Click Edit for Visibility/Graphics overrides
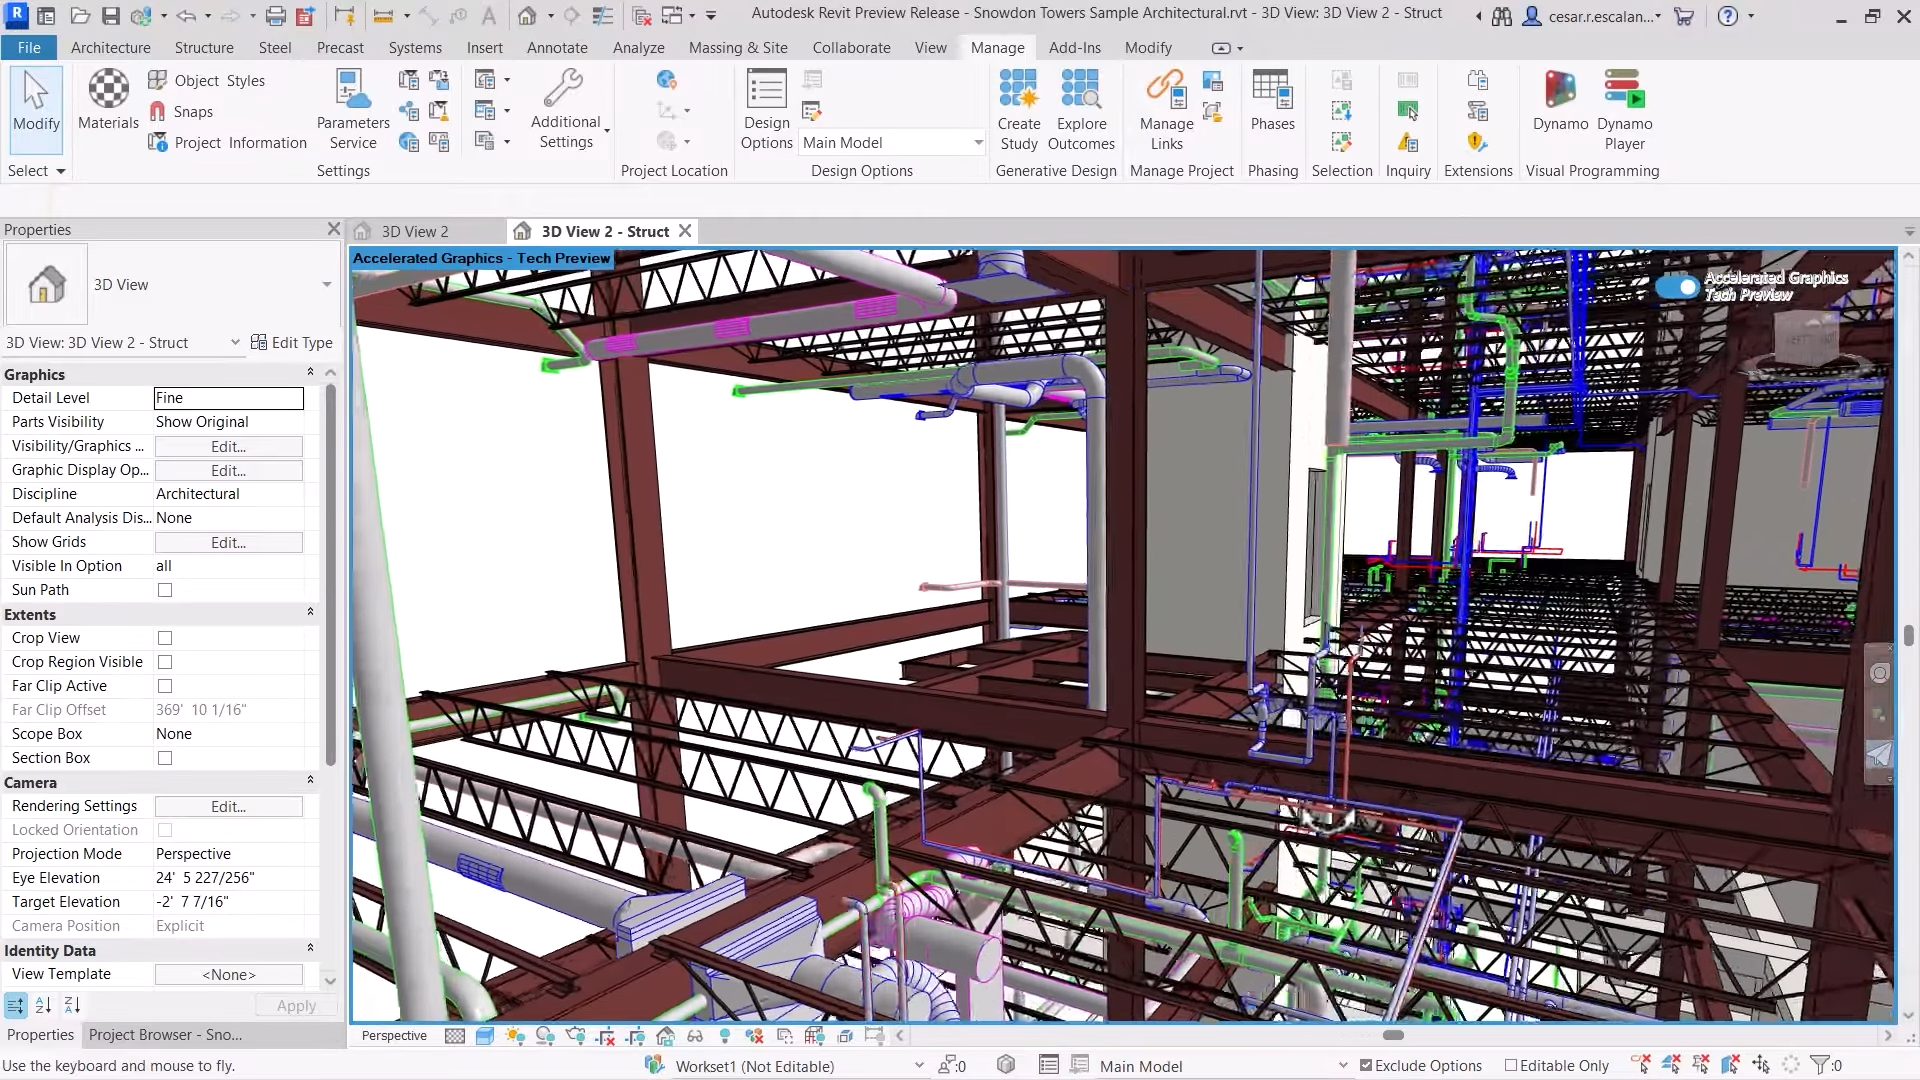Image resolution: width=1920 pixels, height=1080 pixels. (228, 446)
